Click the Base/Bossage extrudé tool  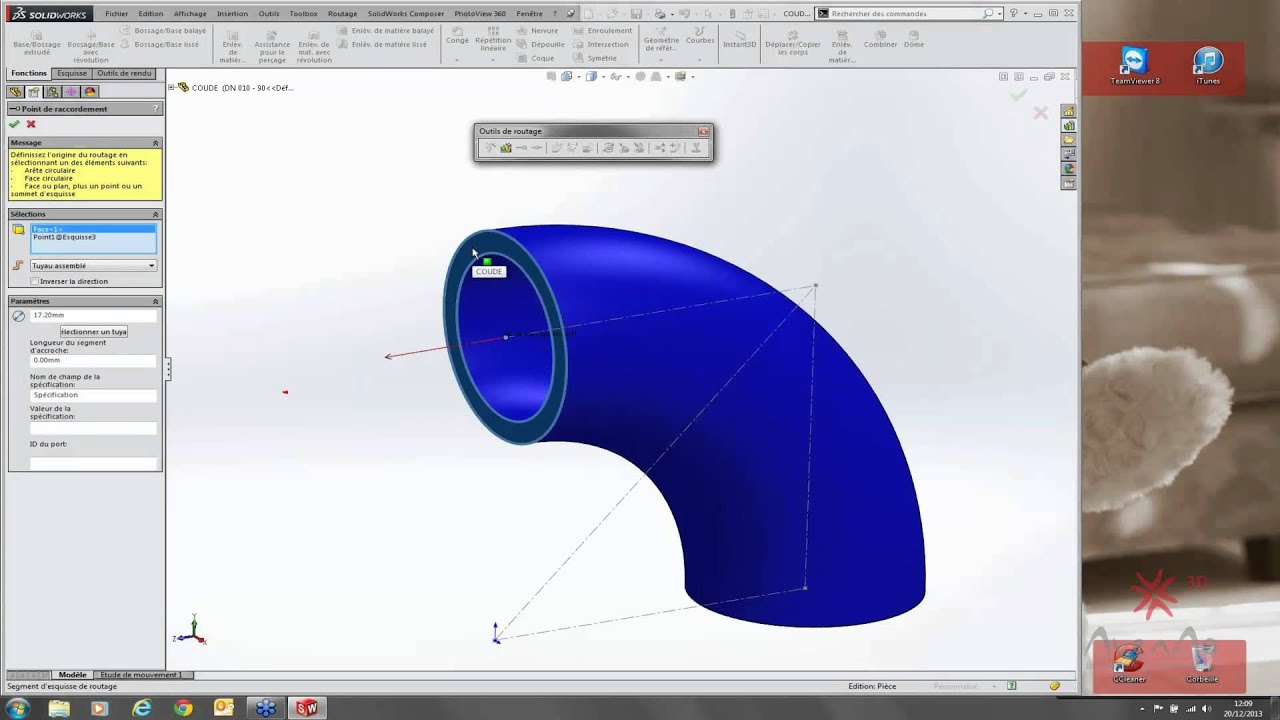[x=36, y=44]
